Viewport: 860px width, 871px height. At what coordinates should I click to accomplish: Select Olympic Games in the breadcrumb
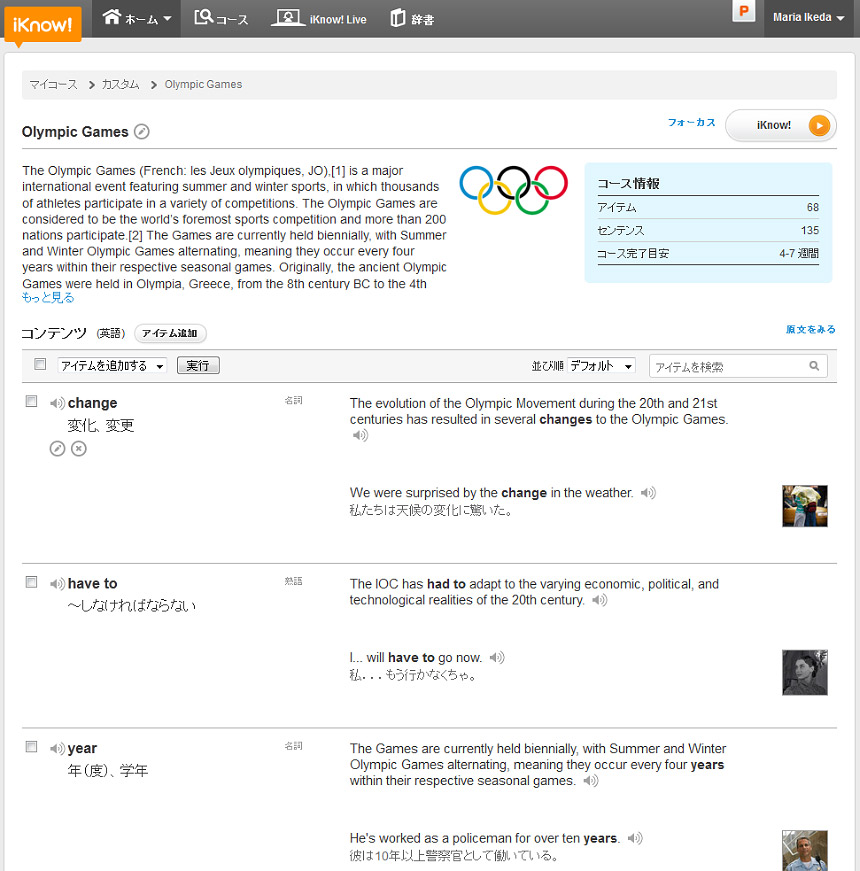[x=203, y=84]
